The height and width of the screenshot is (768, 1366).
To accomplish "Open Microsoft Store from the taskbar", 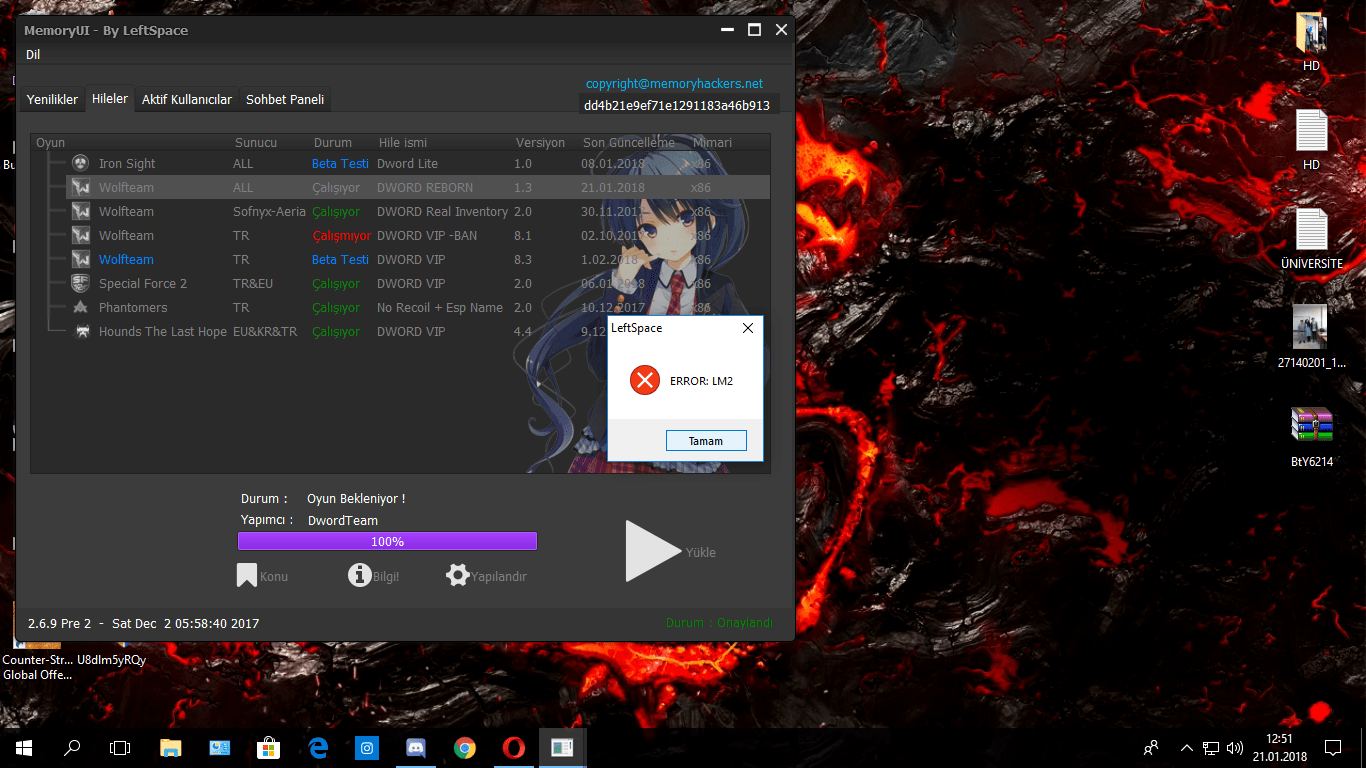I will [268, 747].
